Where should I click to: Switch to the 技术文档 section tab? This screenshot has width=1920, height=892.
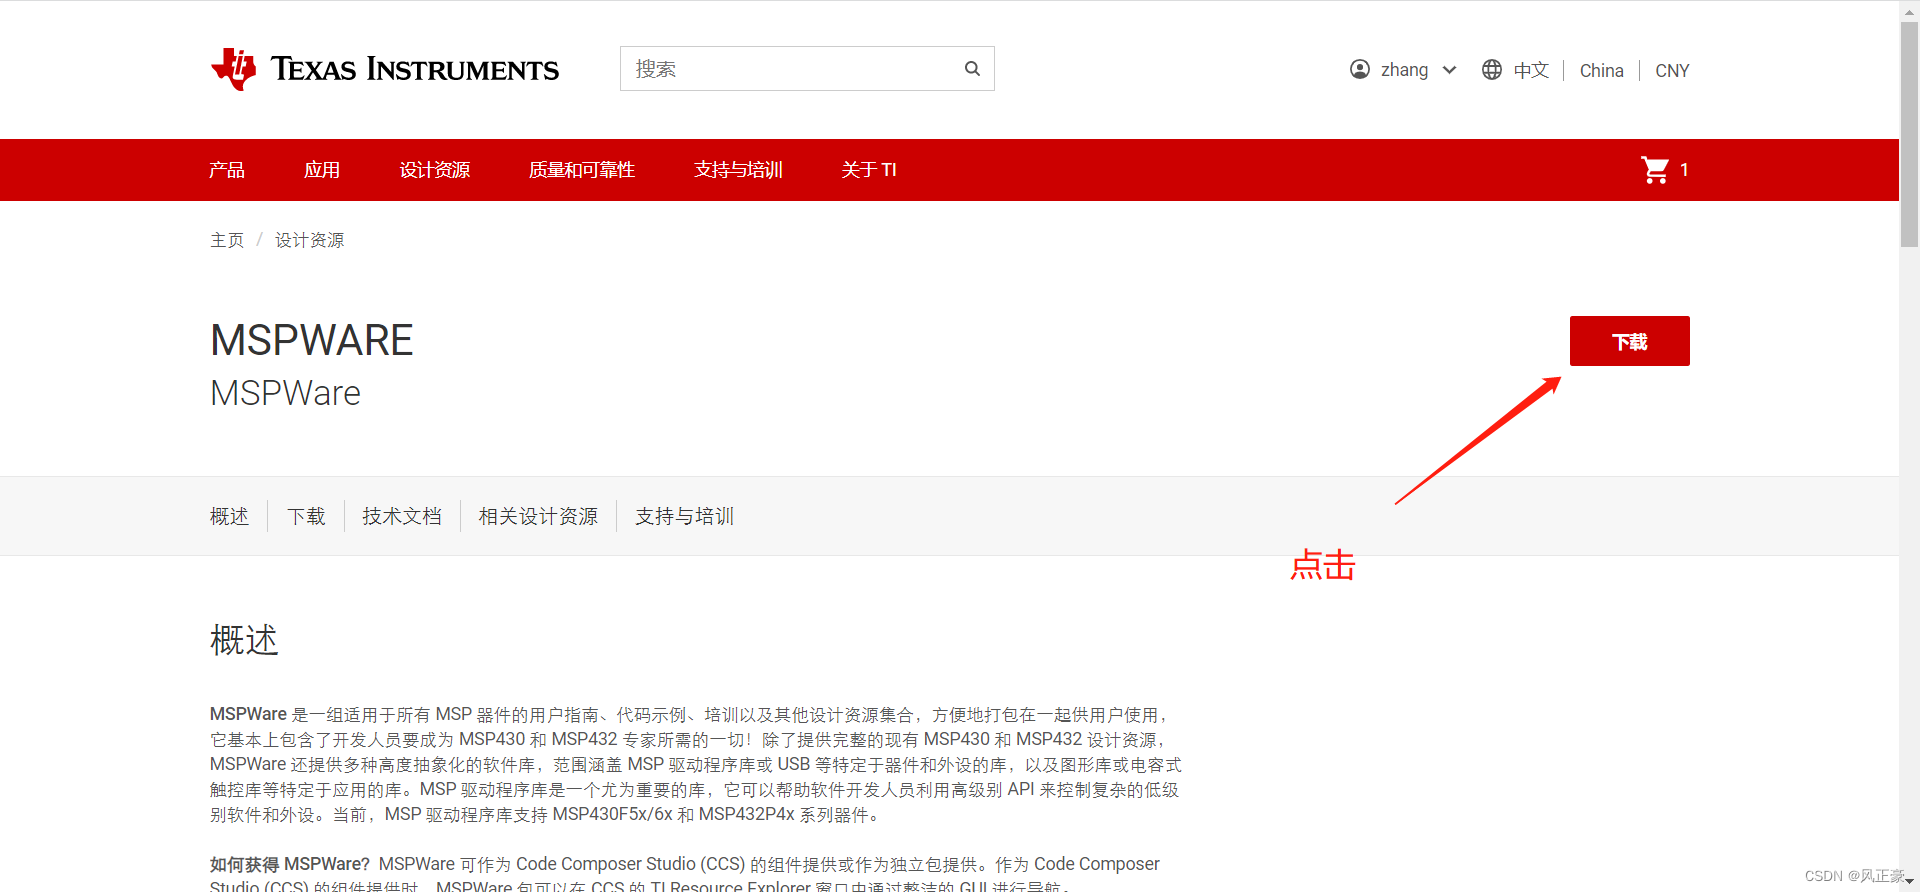click(x=402, y=516)
